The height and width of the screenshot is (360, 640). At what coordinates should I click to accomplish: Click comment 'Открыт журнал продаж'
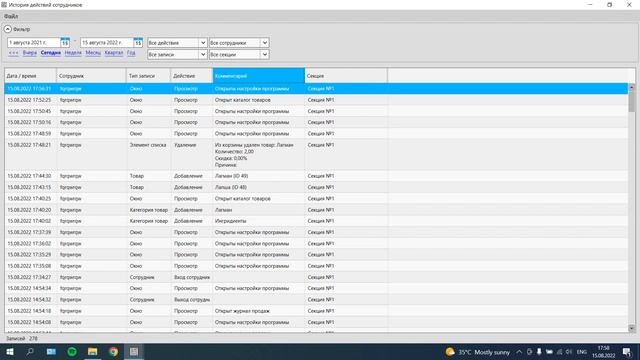[242, 311]
